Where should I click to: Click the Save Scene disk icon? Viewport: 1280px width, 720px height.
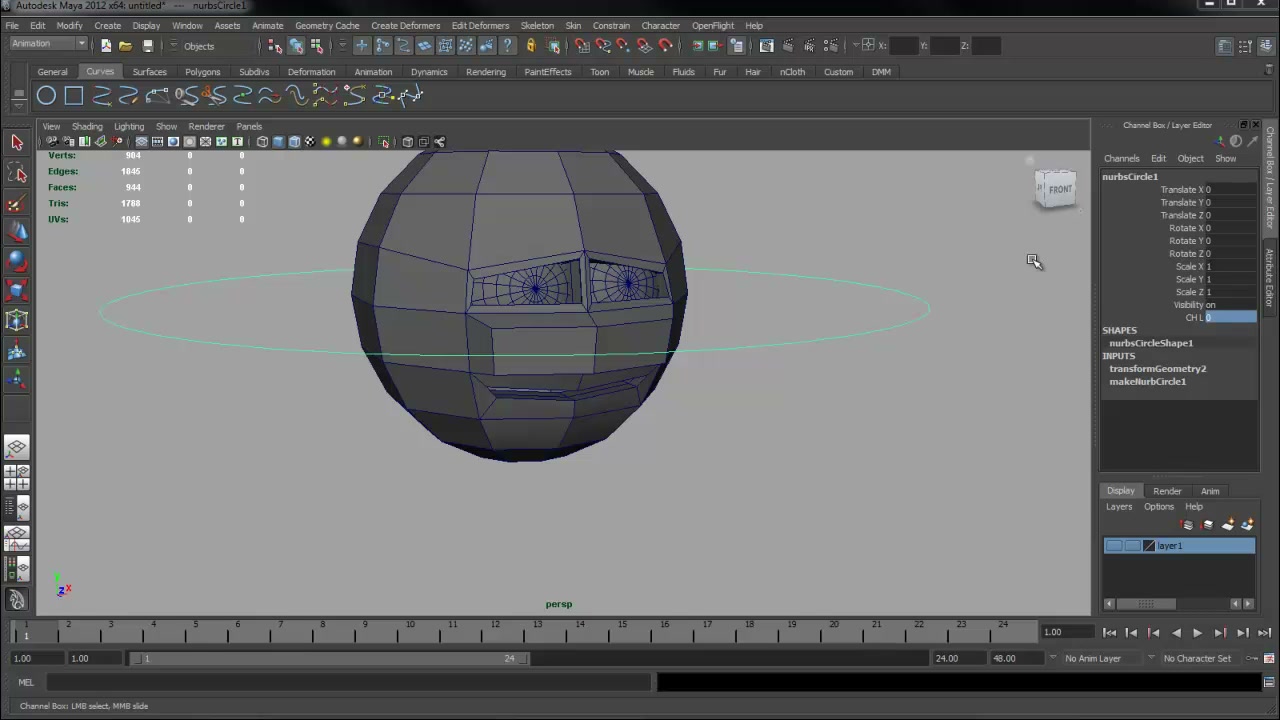click(147, 45)
